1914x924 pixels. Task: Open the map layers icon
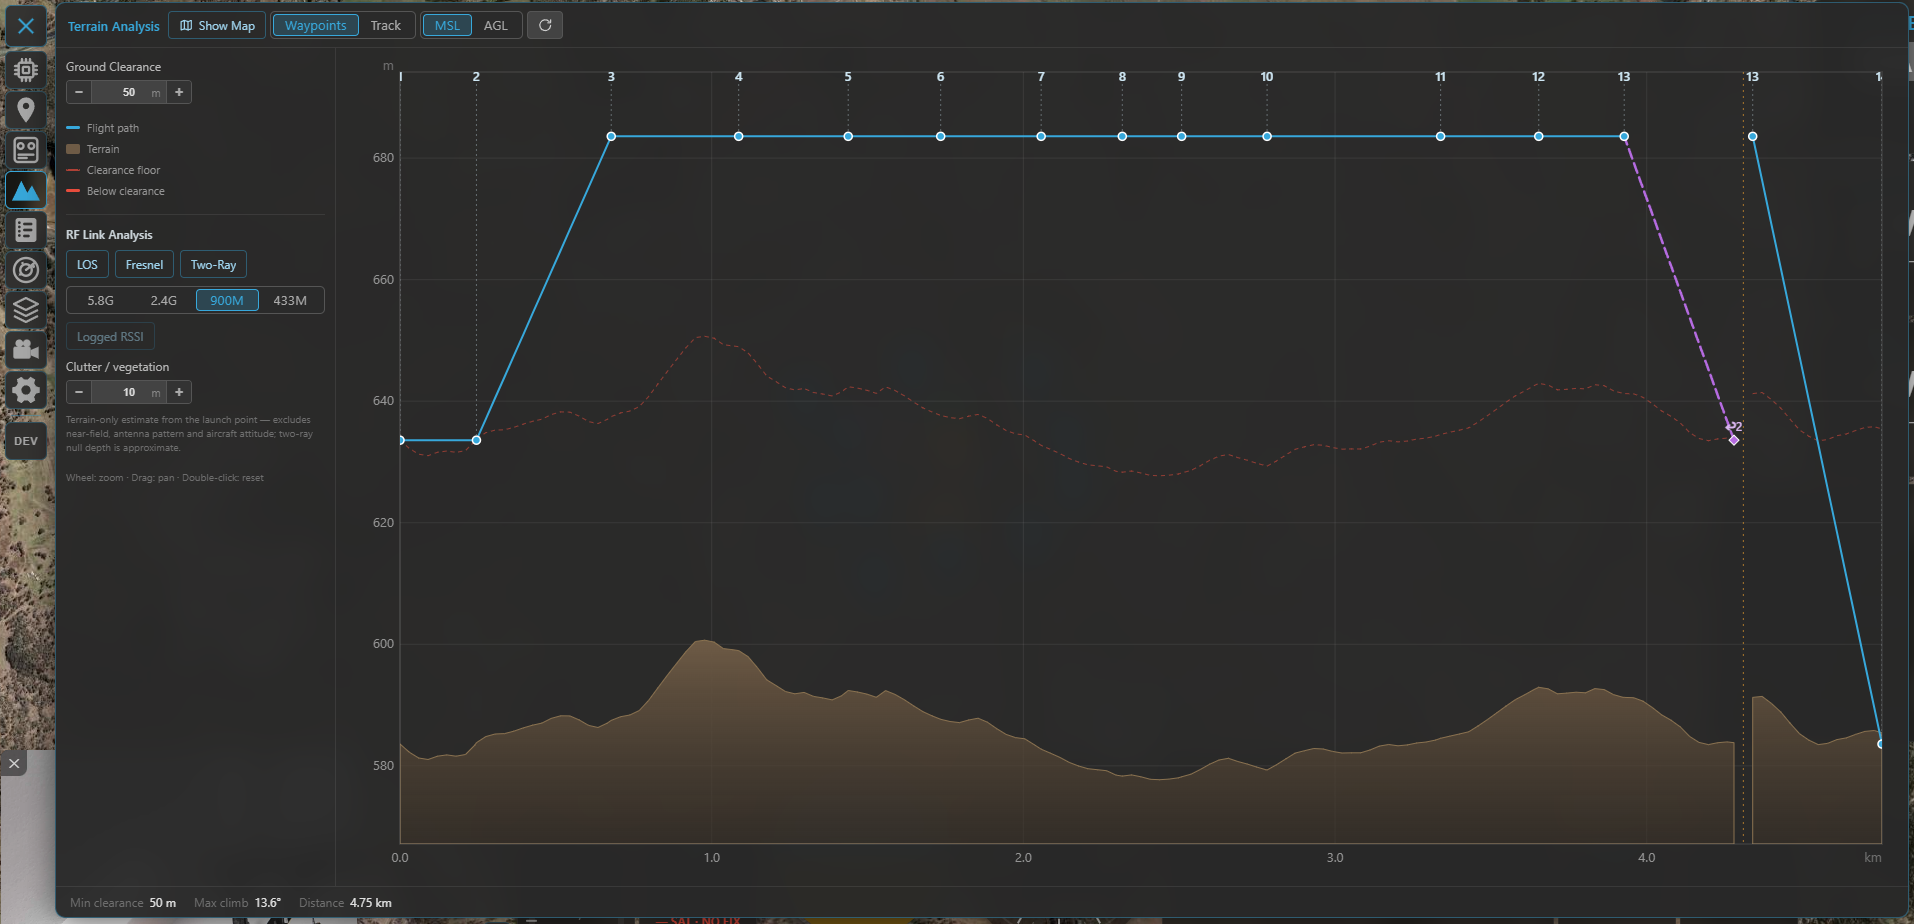(26, 310)
